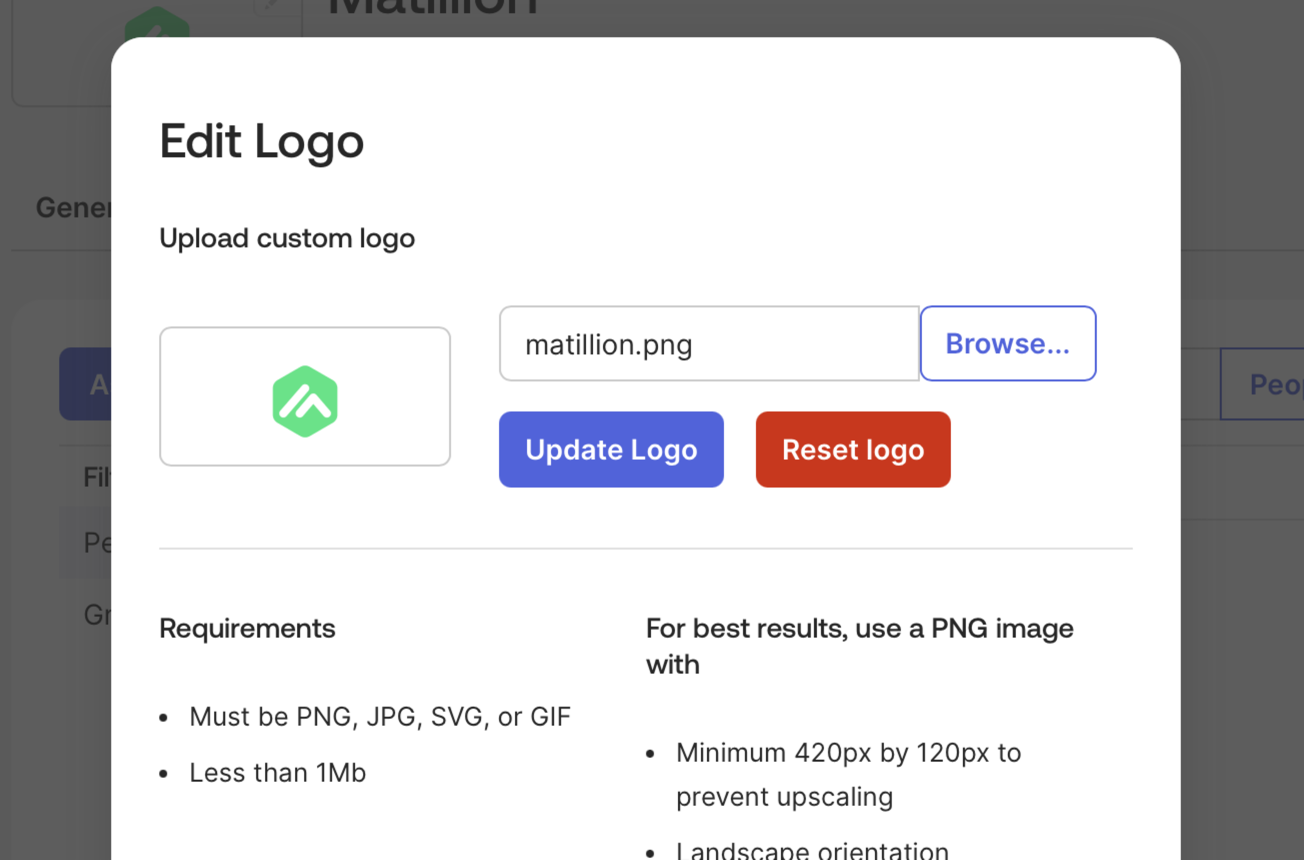Click the large Matillion heading behind the dialog
Image resolution: width=1304 pixels, height=860 pixels.
click(432, 8)
